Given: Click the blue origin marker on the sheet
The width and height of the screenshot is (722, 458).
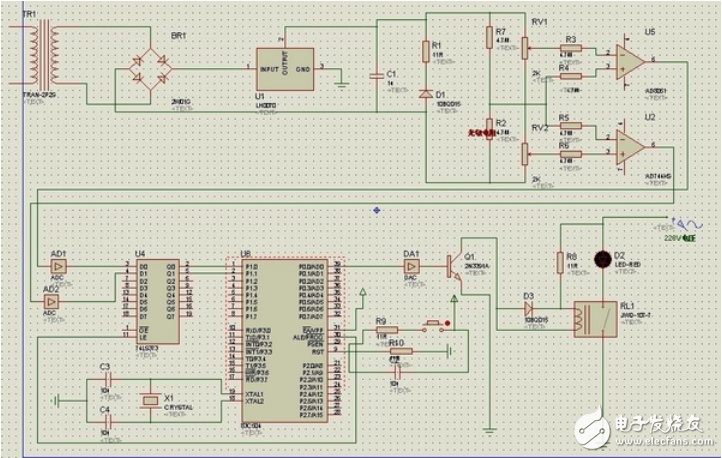Looking at the screenshot, I should (x=376, y=210).
